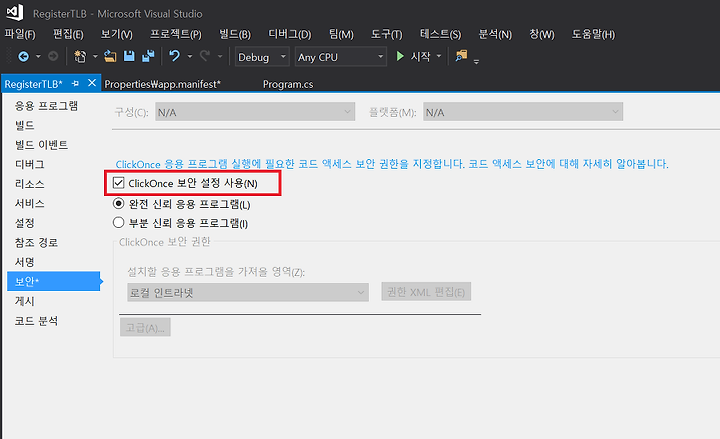The width and height of the screenshot is (720, 439).
Task: Select 설정 properties page
Action: tap(24, 223)
